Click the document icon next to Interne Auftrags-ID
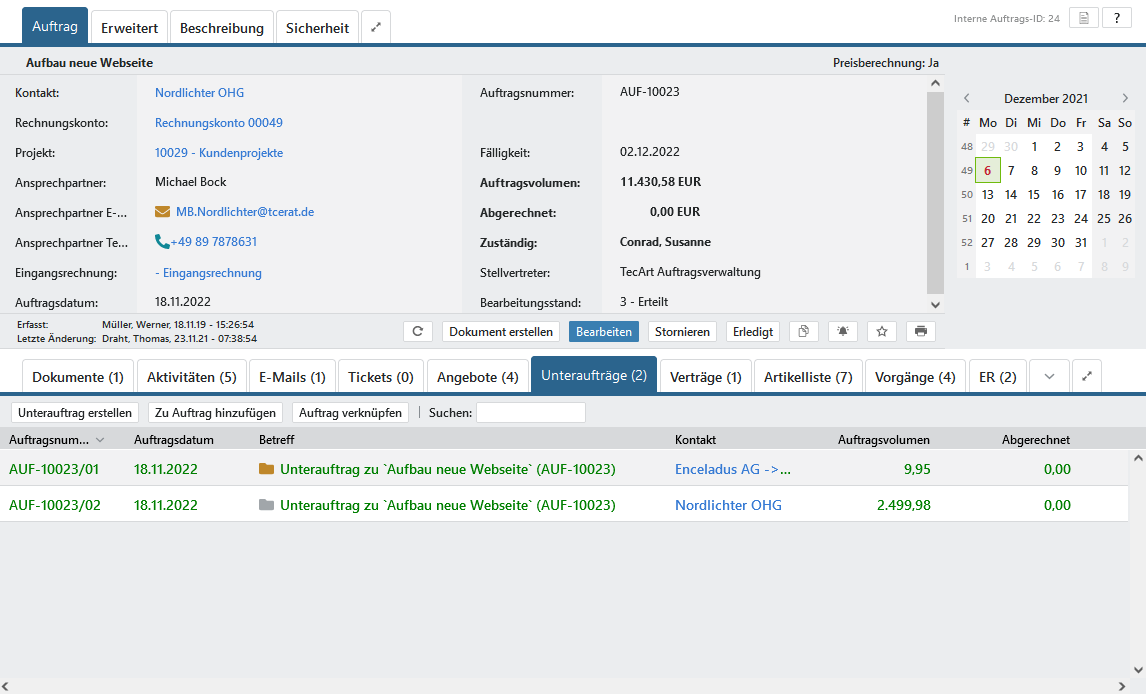Screen dimensions: 1146x694 (1084, 18)
